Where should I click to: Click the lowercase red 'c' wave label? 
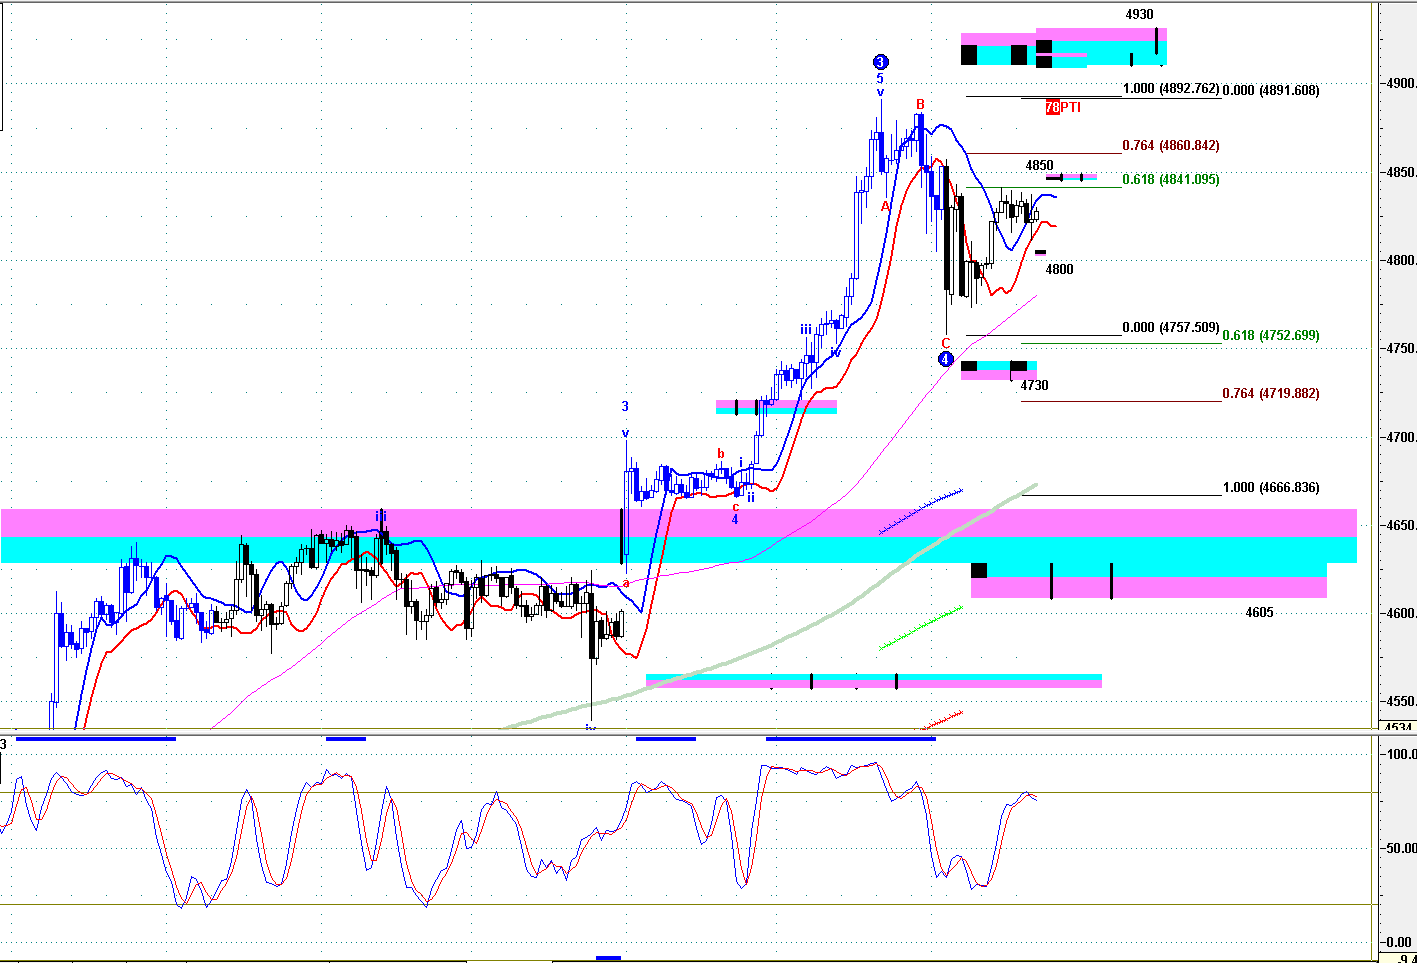pos(735,506)
